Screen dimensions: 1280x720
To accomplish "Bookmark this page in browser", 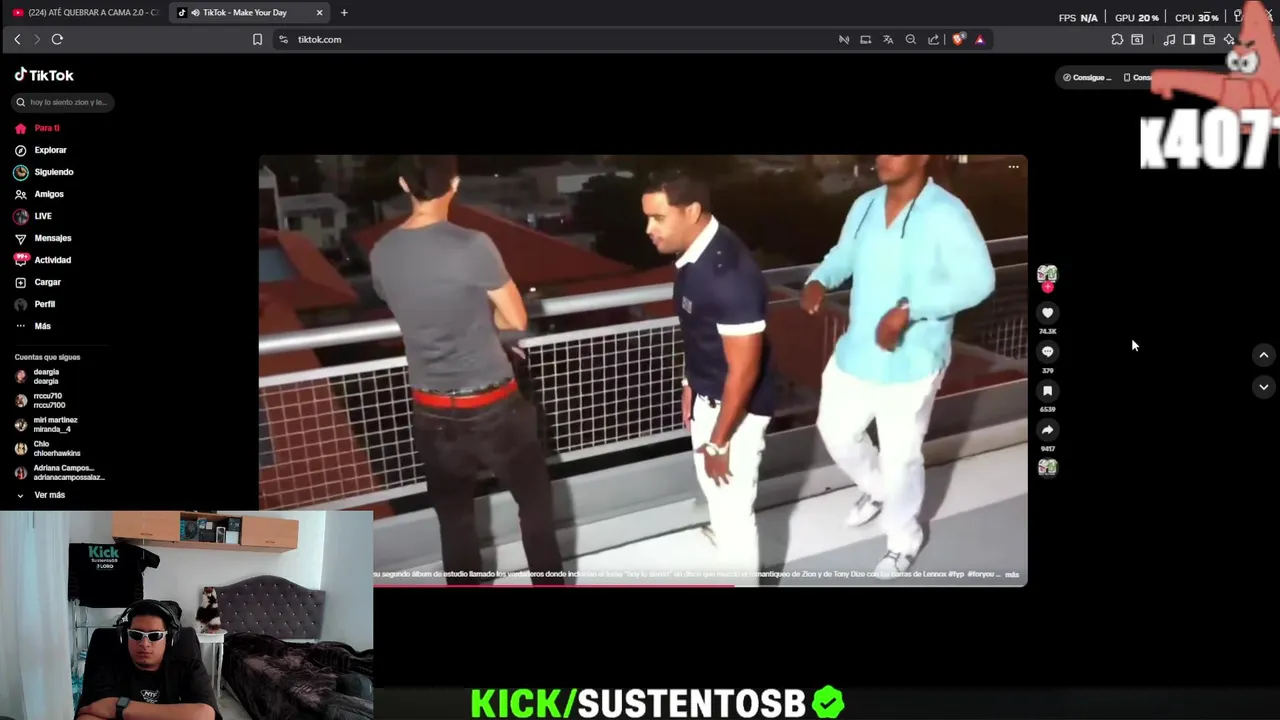I will coord(257,39).
